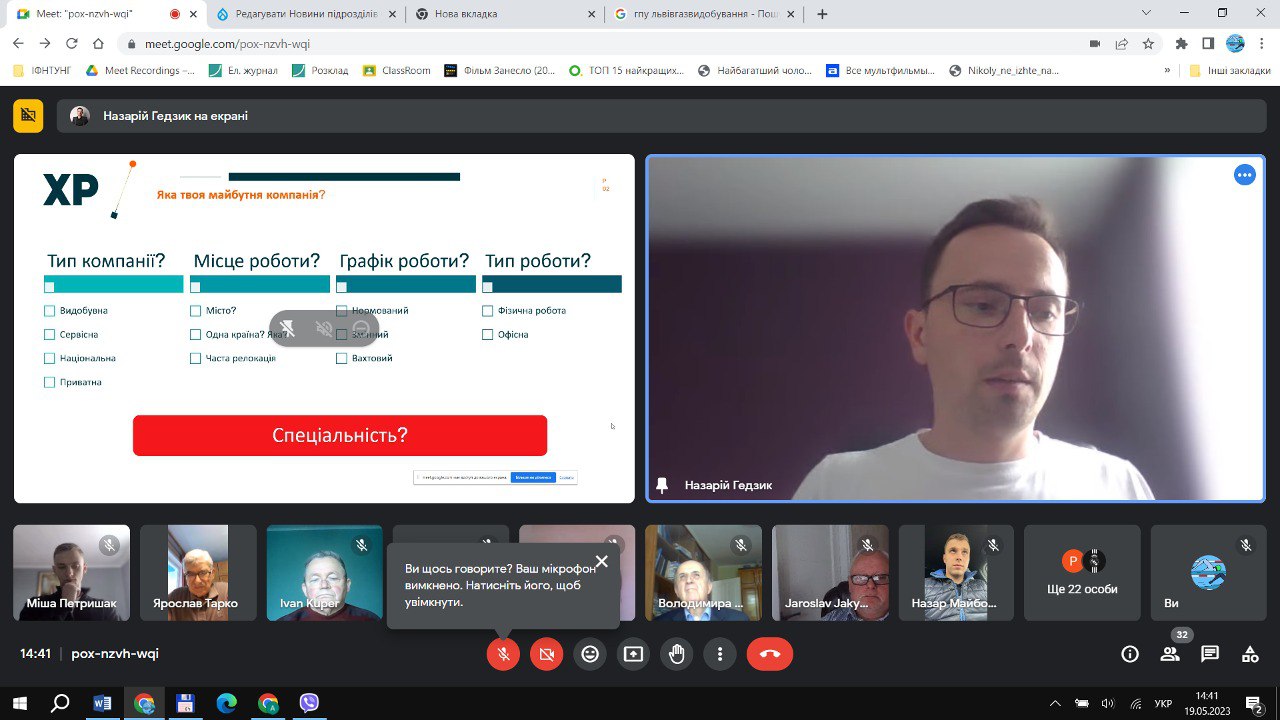Open the activities panel icon
The width and height of the screenshot is (1280, 720).
click(1250, 654)
